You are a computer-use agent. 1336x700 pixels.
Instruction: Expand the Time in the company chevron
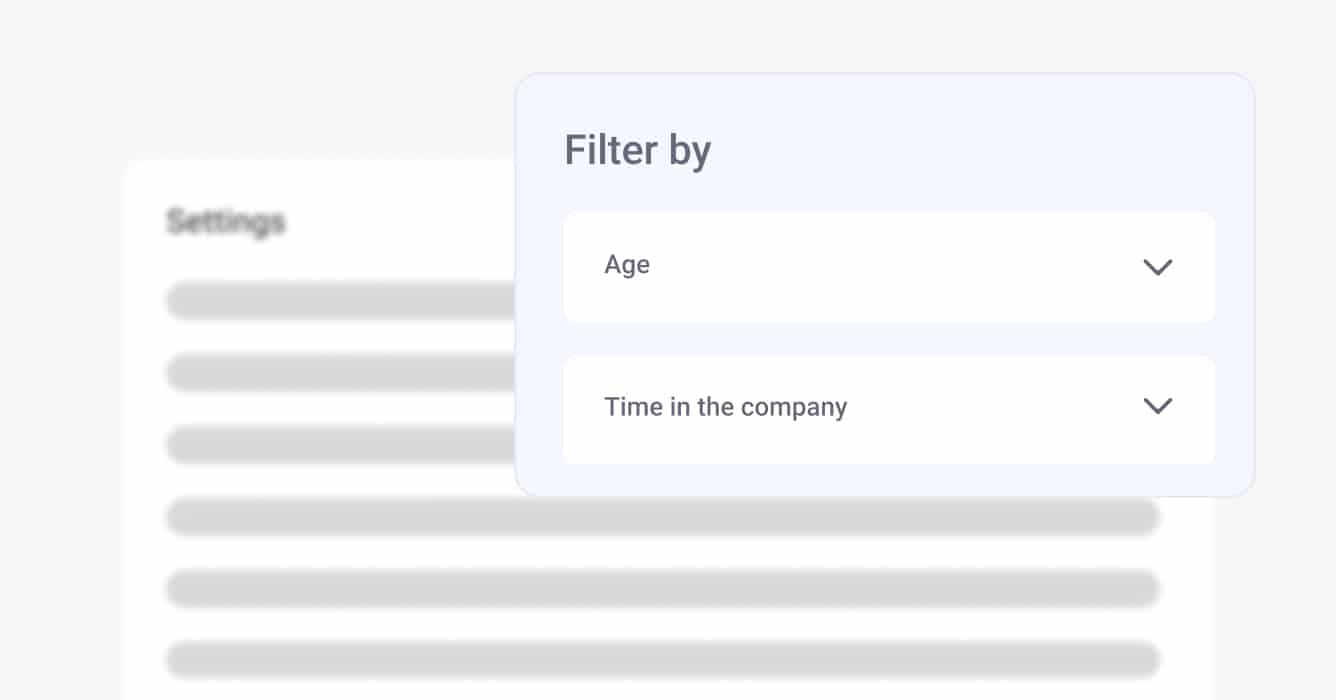1157,406
